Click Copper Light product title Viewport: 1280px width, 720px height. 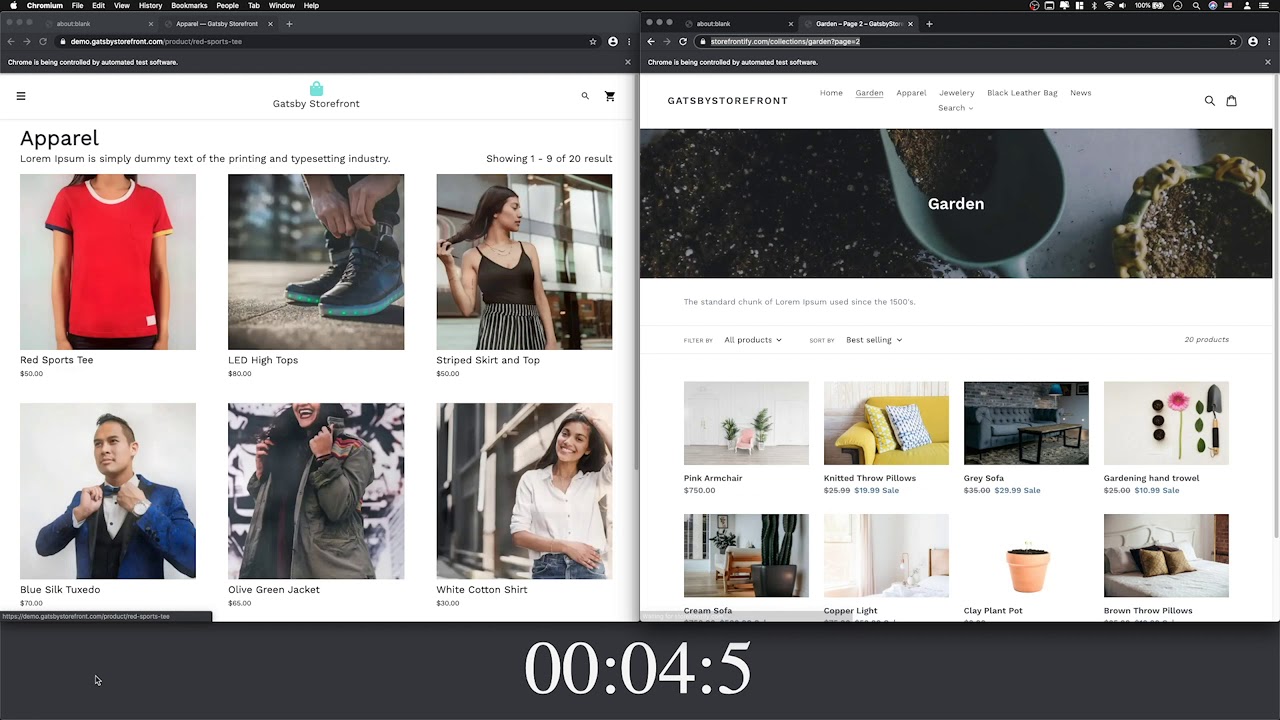pos(850,611)
